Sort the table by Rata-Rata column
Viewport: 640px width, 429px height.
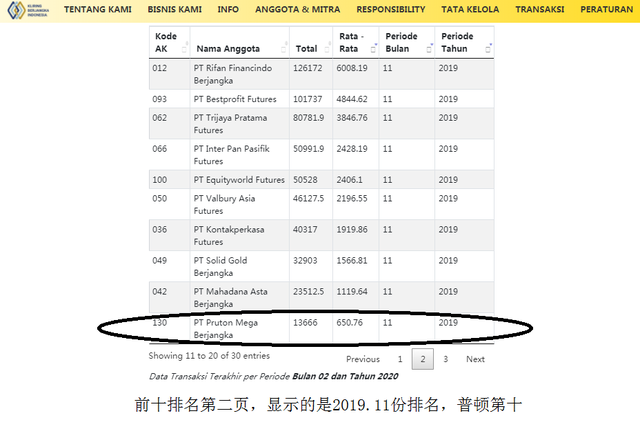click(x=356, y=42)
